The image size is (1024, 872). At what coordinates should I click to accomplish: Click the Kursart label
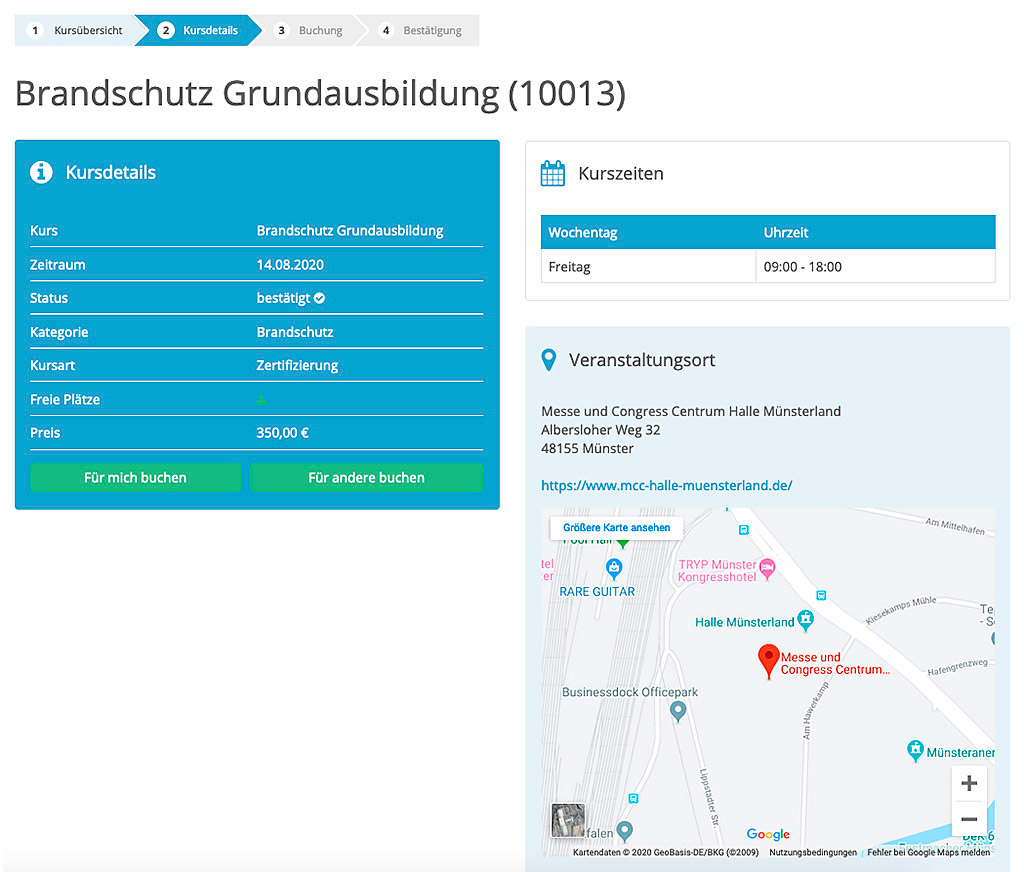[x=52, y=365]
